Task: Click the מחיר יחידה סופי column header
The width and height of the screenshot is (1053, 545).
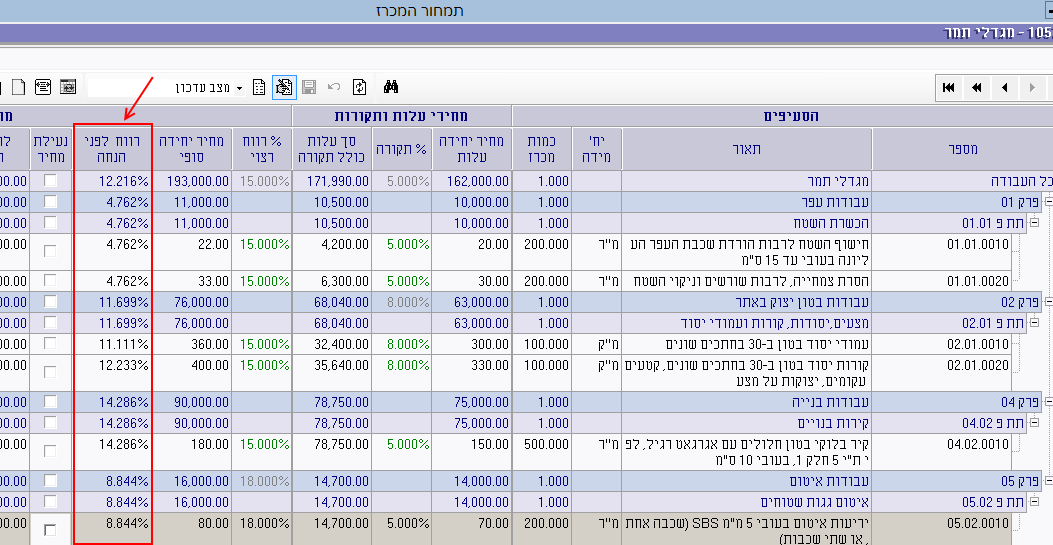Action: click(191, 149)
